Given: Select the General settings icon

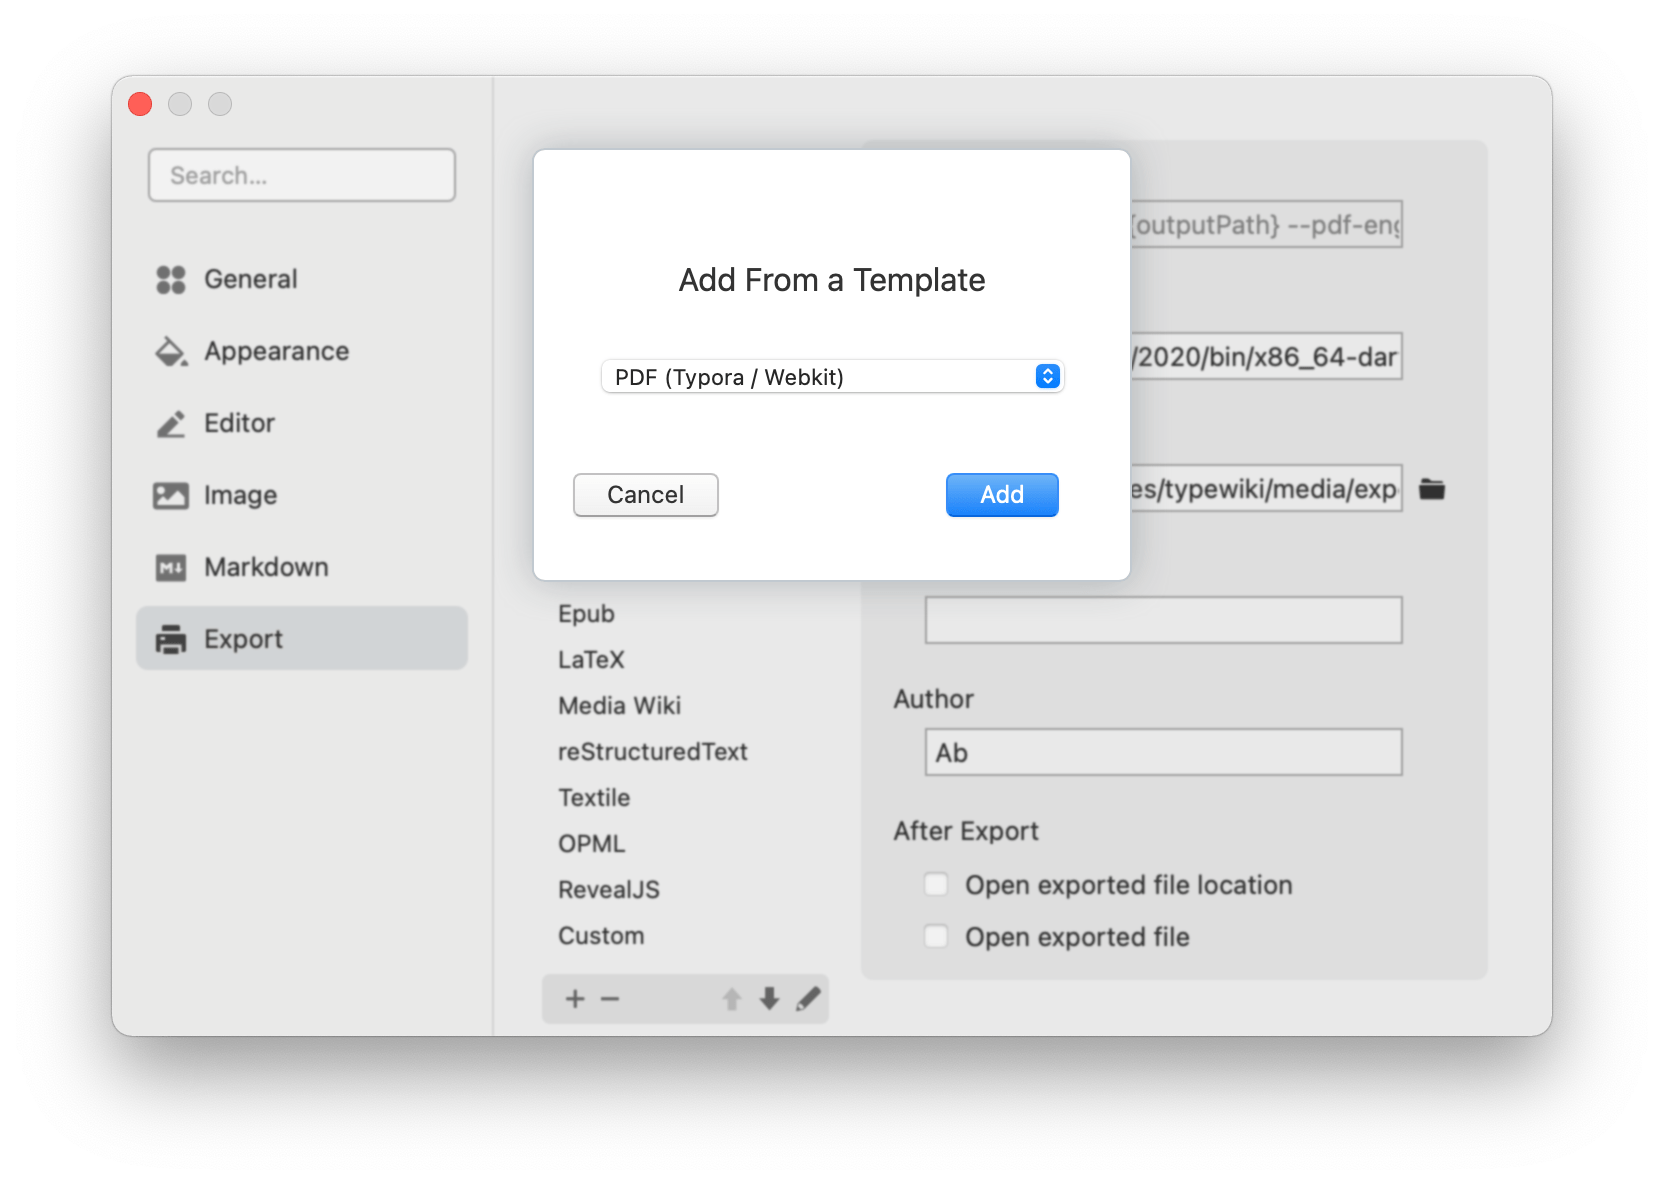Looking at the screenshot, I should (172, 279).
